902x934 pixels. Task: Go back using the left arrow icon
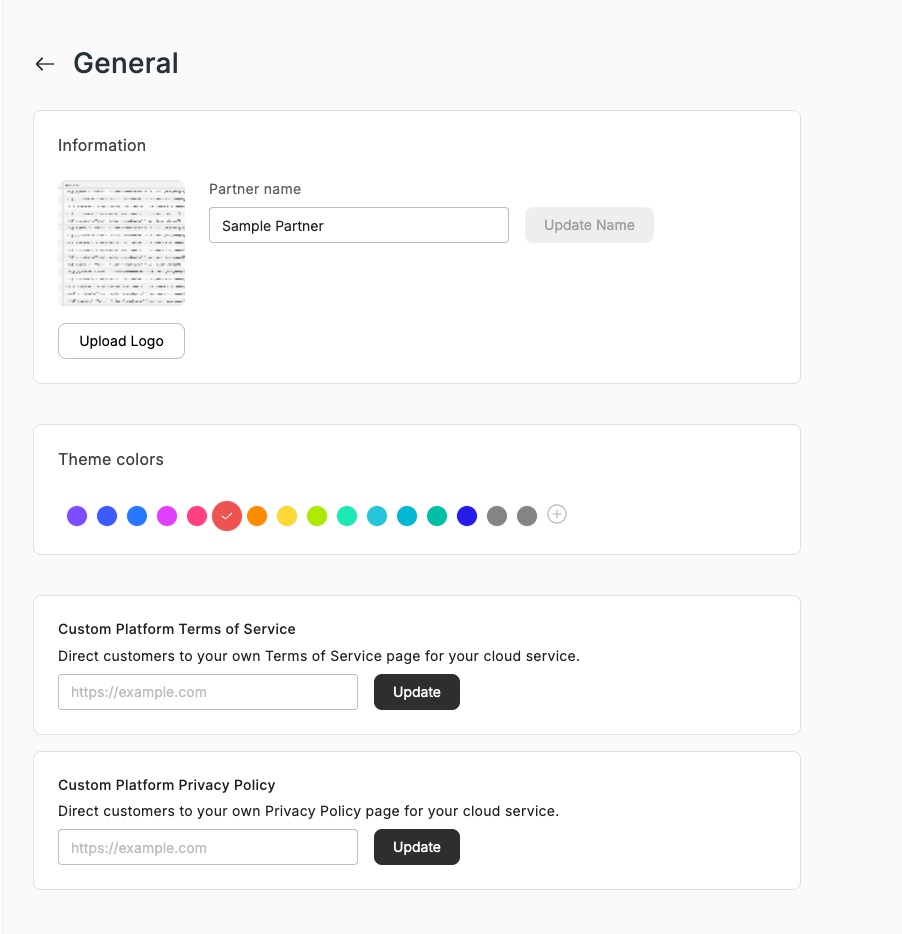pos(45,64)
